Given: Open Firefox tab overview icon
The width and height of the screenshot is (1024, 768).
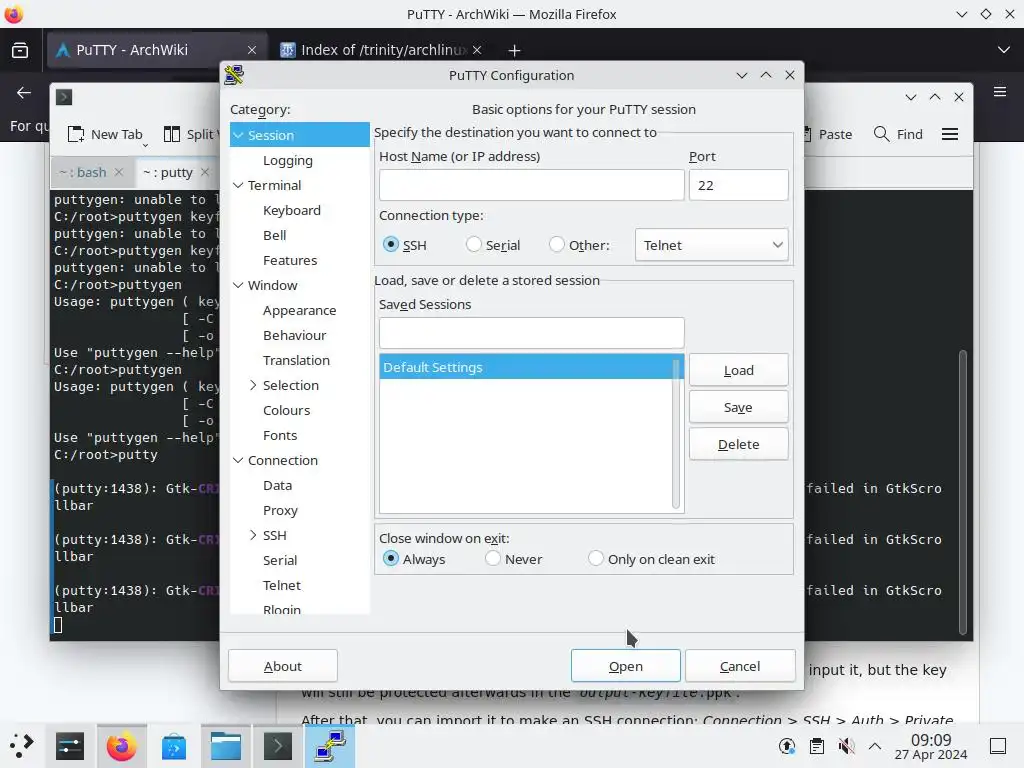Looking at the screenshot, I should pyautogui.click(x=20, y=50).
